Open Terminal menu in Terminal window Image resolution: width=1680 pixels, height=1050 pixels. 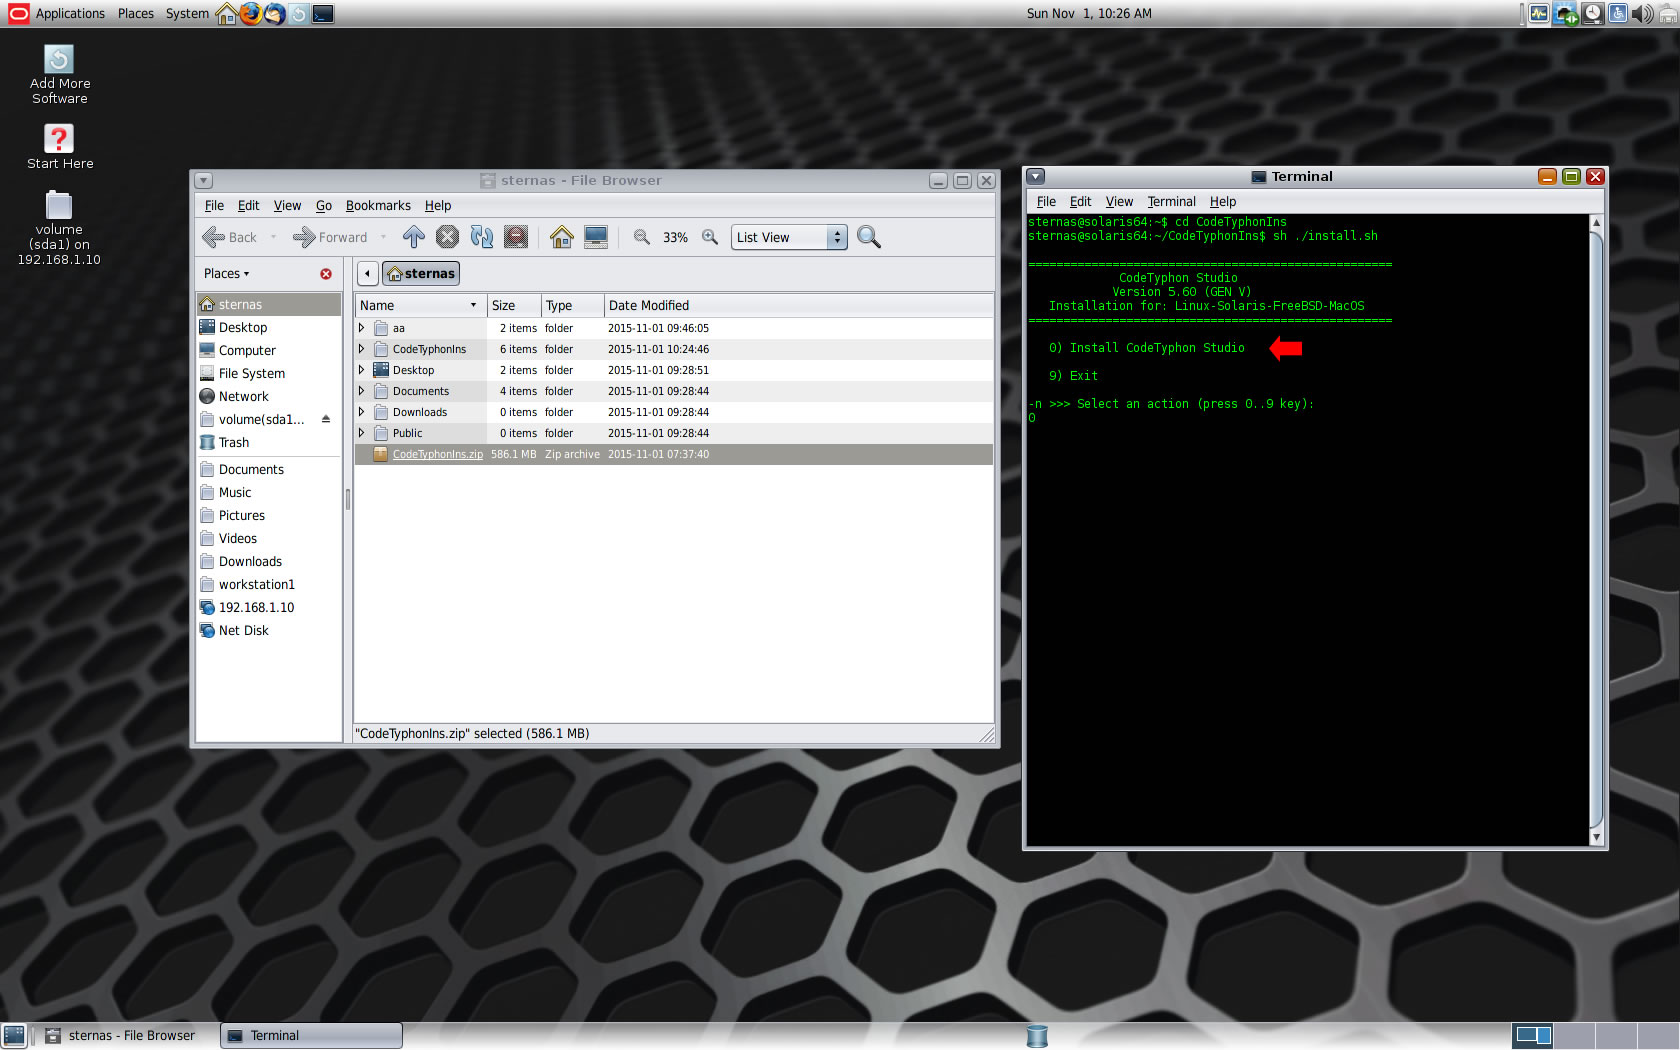click(x=1171, y=201)
